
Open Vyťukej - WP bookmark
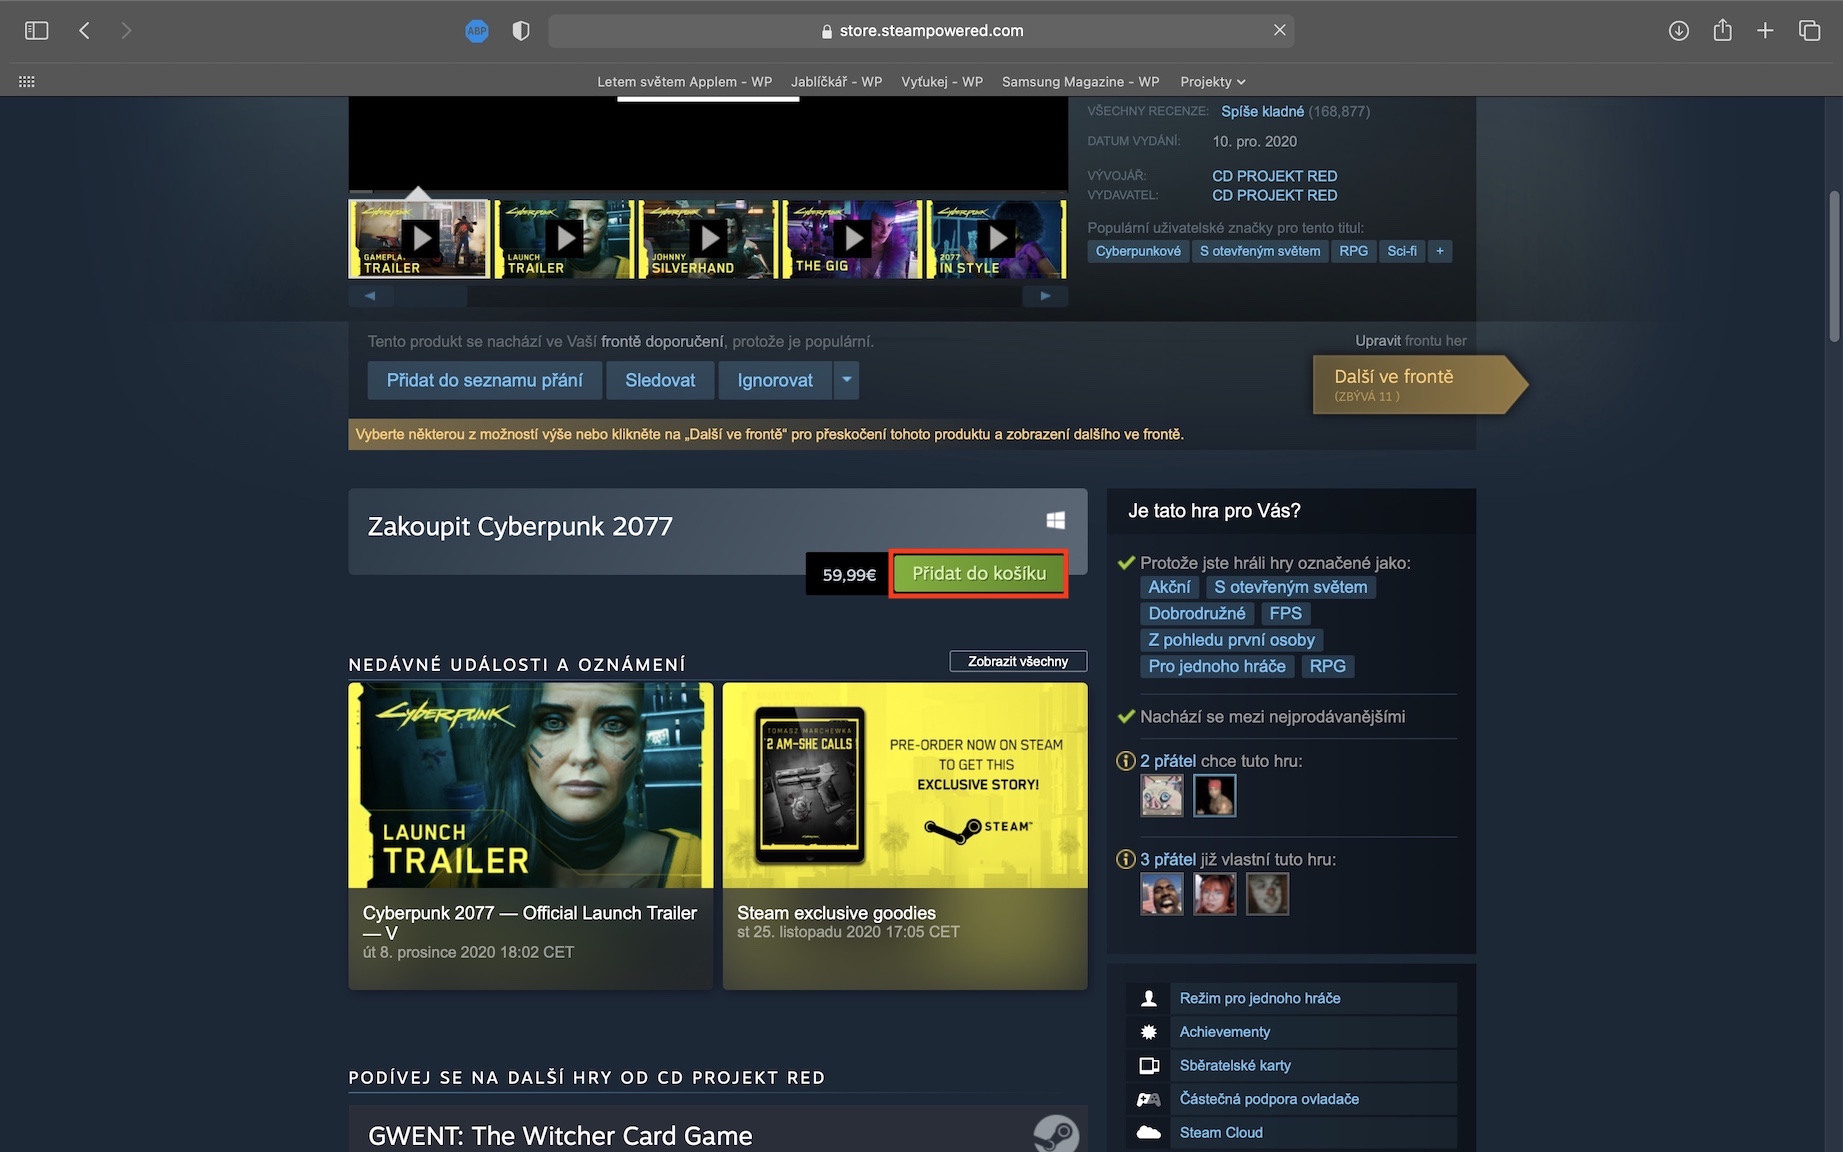(942, 82)
